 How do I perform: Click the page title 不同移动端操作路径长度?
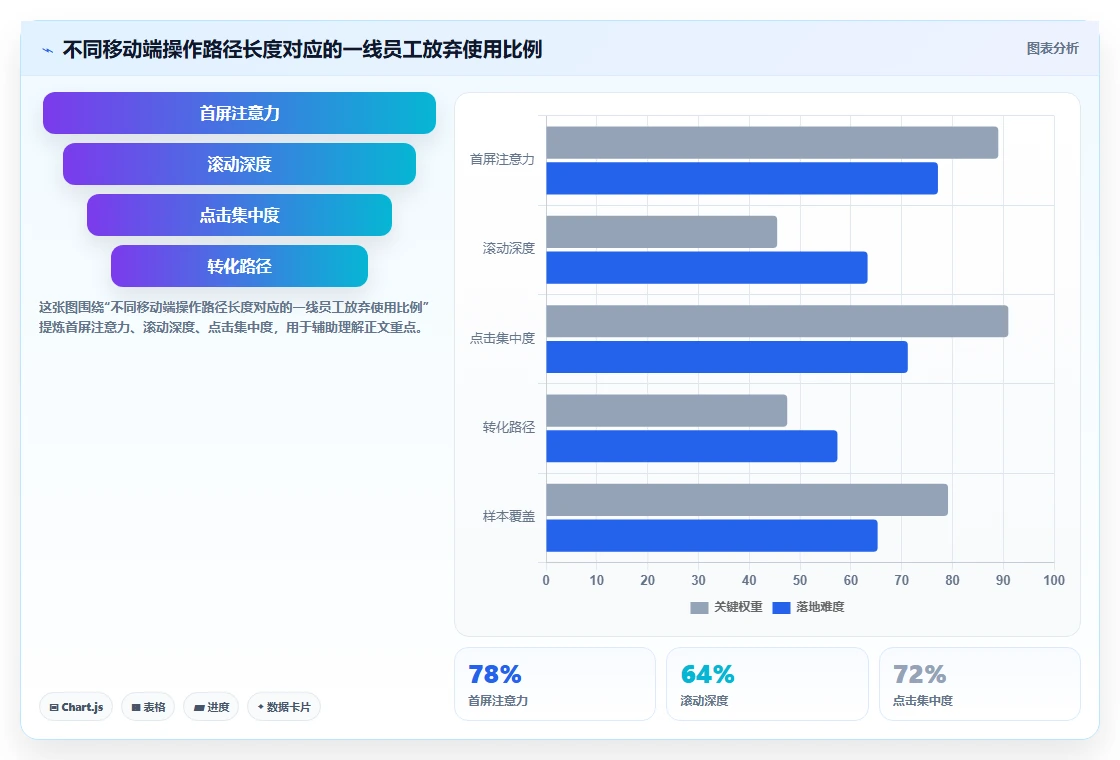point(302,49)
